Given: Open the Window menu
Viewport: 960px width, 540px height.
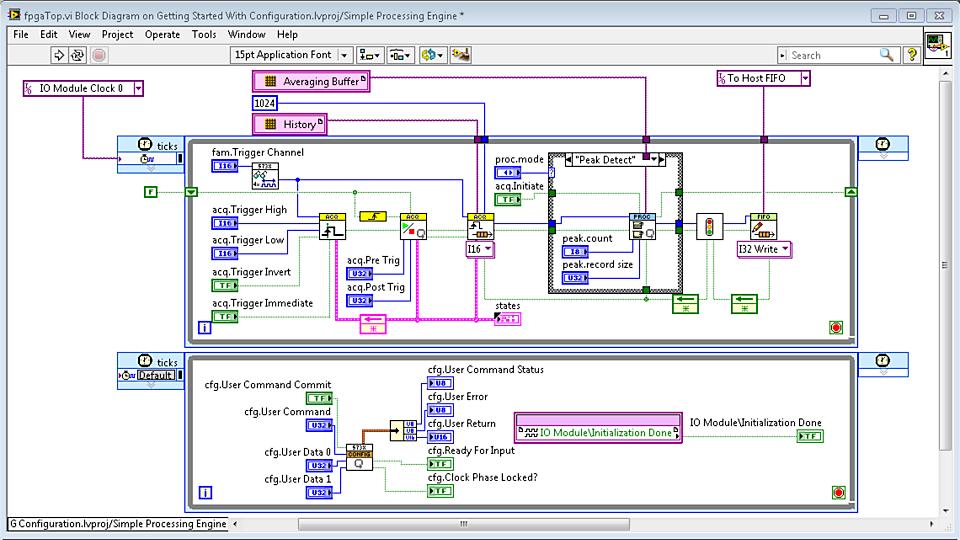Looking at the screenshot, I should [246, 34].
